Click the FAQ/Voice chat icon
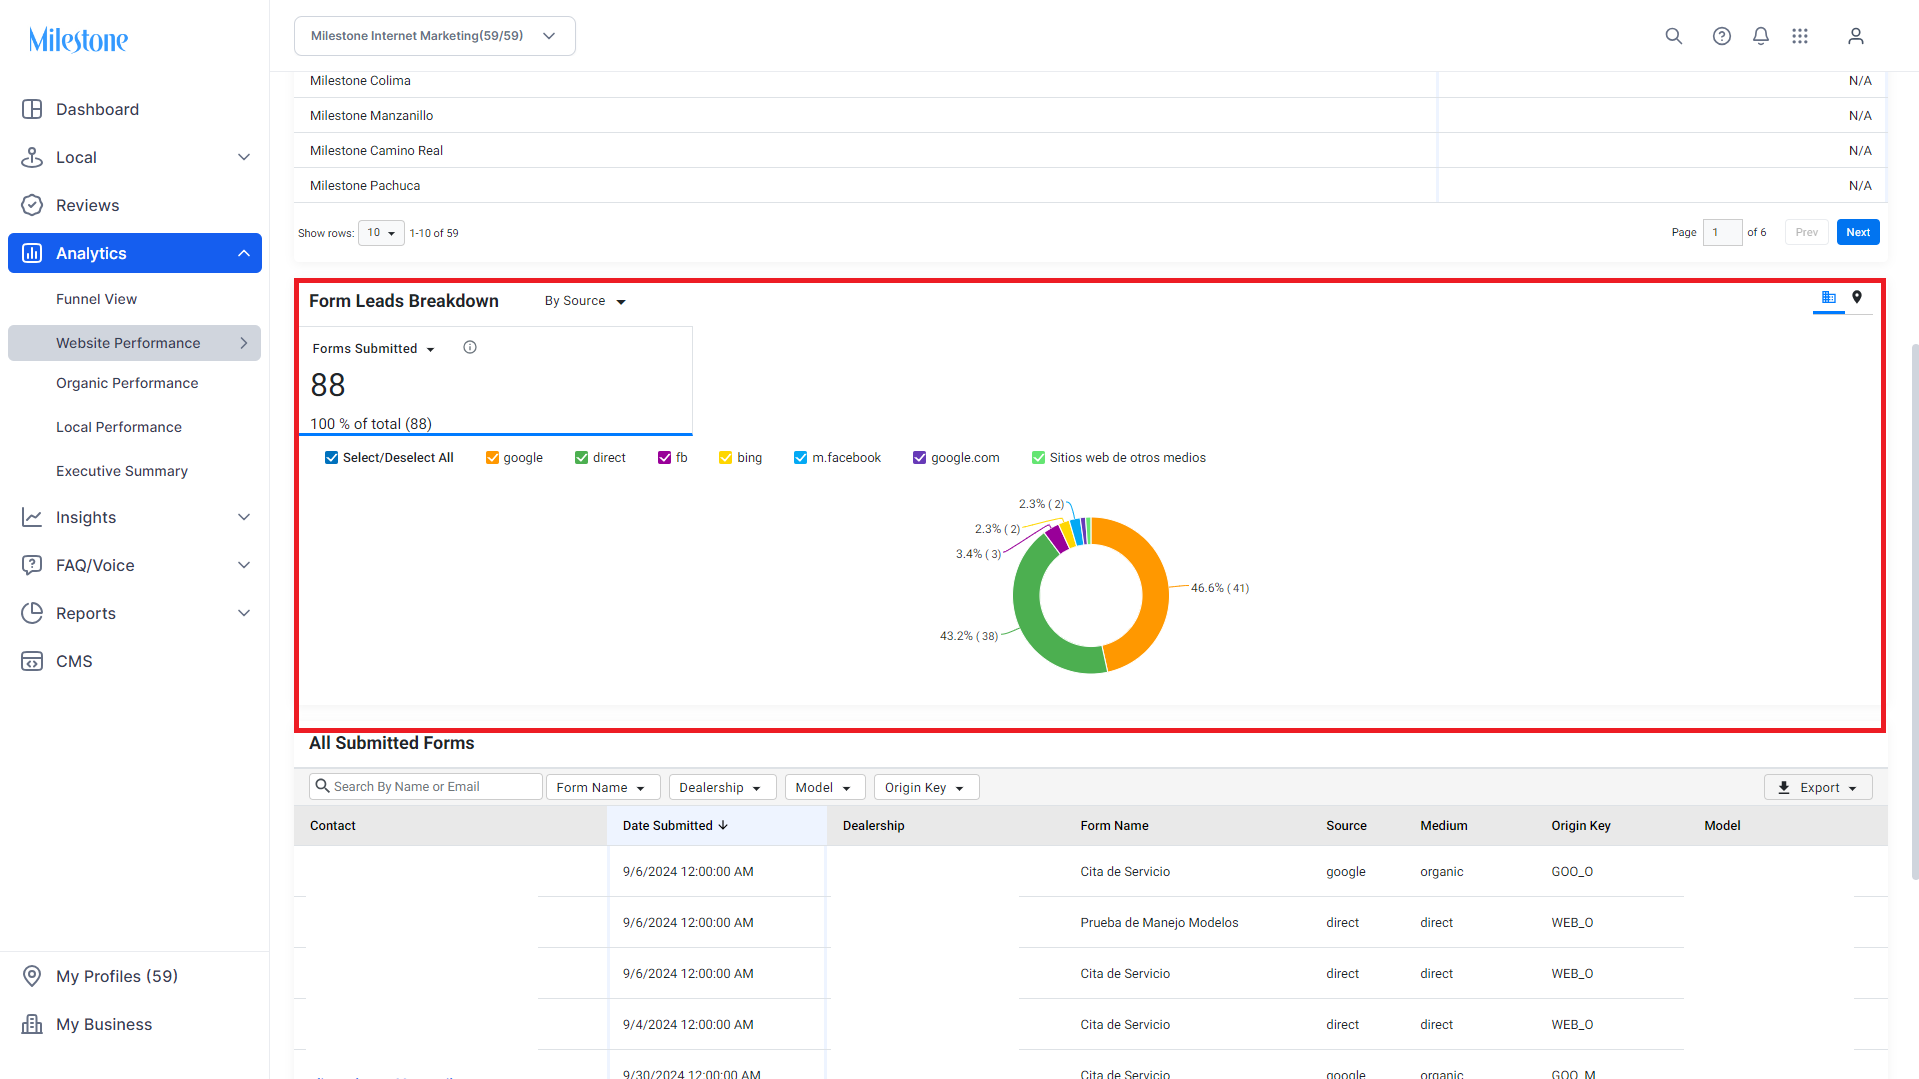This screenshot has height=1079, width=1919. pos(32,565)
